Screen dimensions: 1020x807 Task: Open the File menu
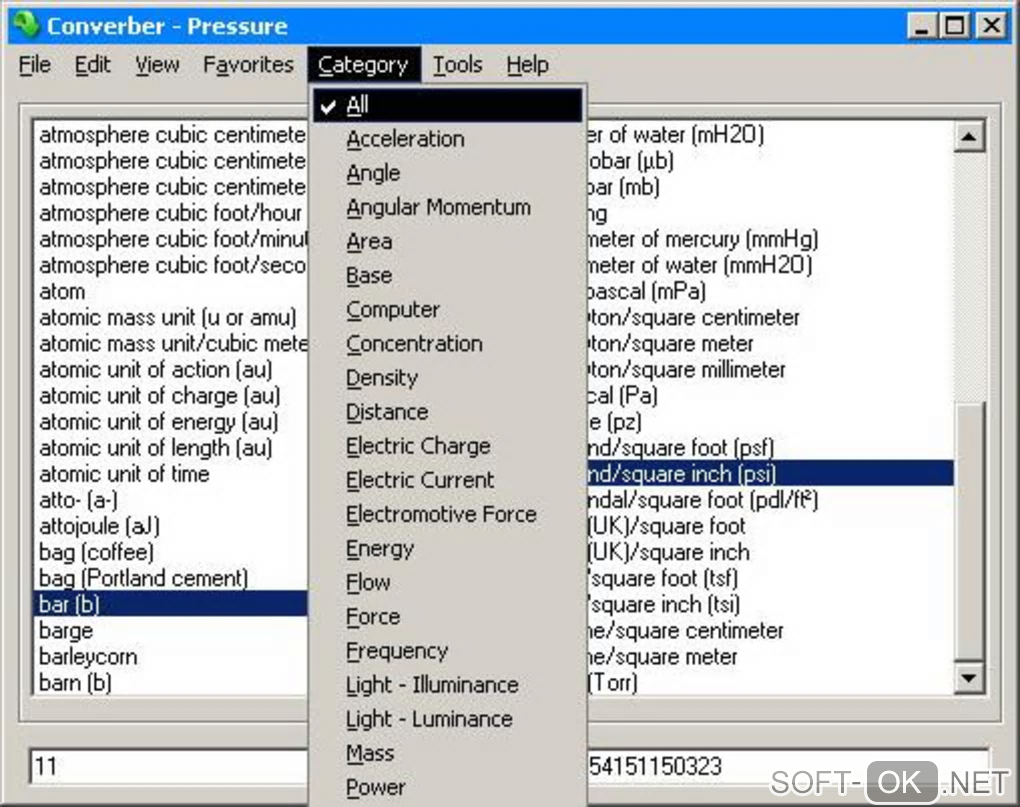point(34,64)
